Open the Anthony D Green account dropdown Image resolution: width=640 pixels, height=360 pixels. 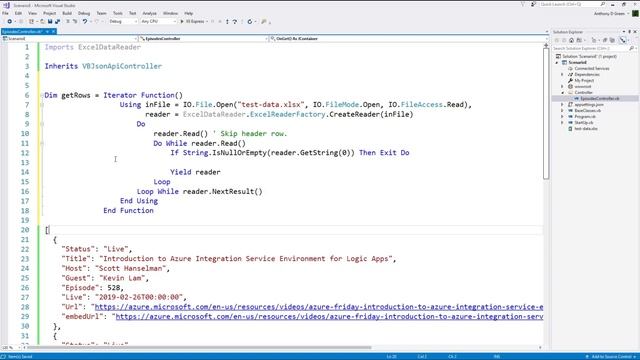[x=611, y=13]
